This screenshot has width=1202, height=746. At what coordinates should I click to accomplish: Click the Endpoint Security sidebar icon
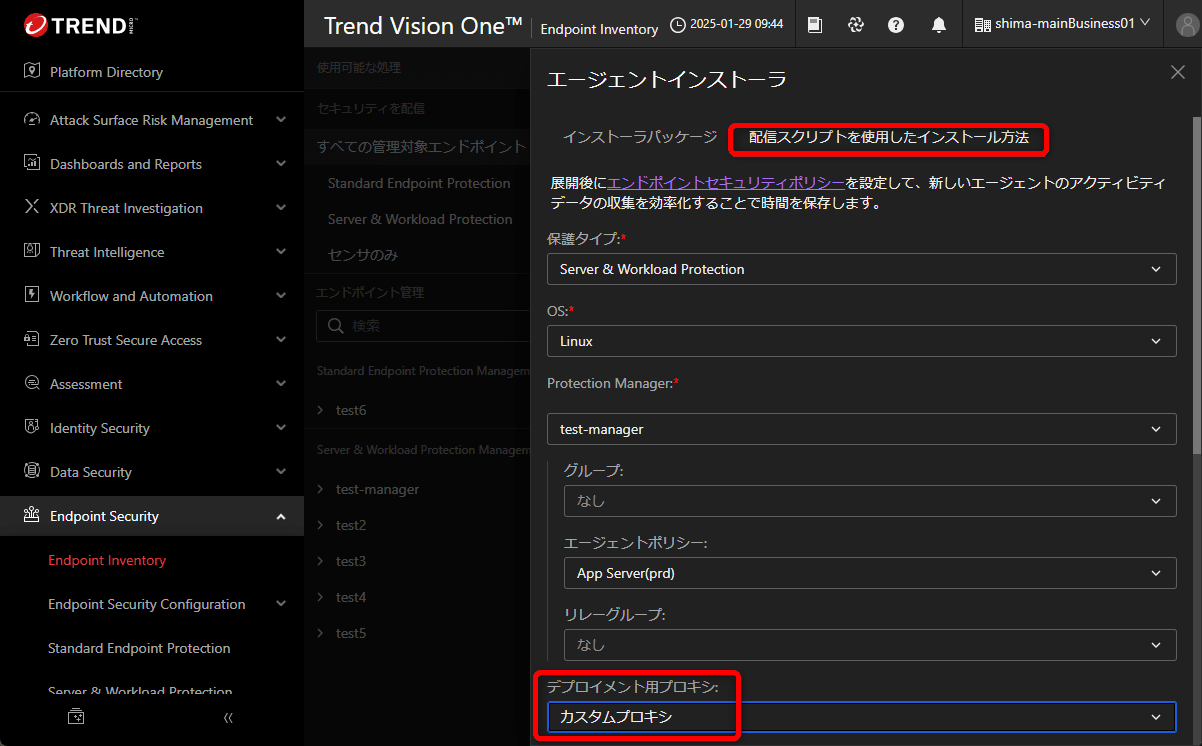pos(31,516)
